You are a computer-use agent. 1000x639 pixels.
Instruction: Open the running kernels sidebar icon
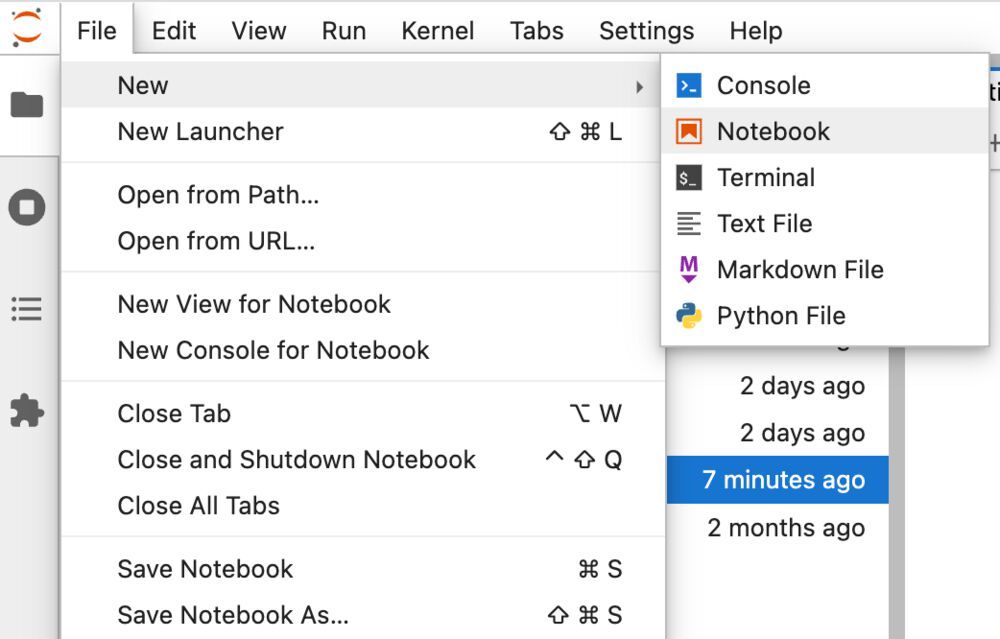click(27, 208)
